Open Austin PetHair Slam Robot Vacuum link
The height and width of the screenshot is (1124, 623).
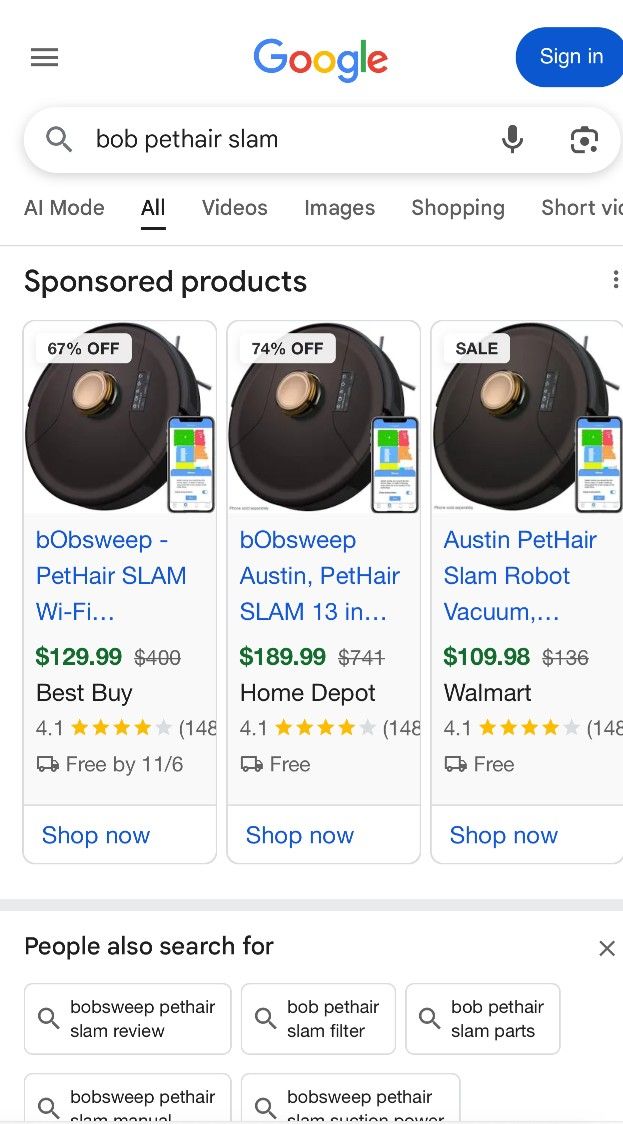point(520,575)
